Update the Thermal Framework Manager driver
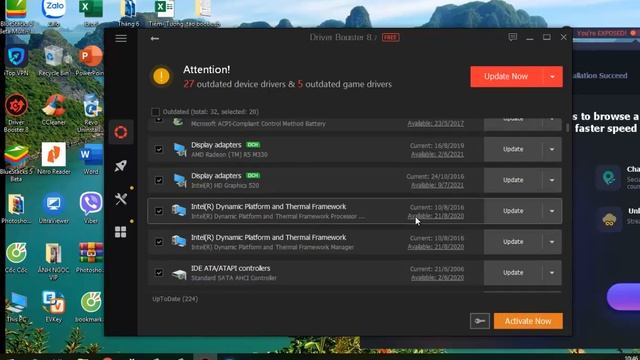Viewport: 640px width, 360px height. pyautogui.click(x=513, y=242)
